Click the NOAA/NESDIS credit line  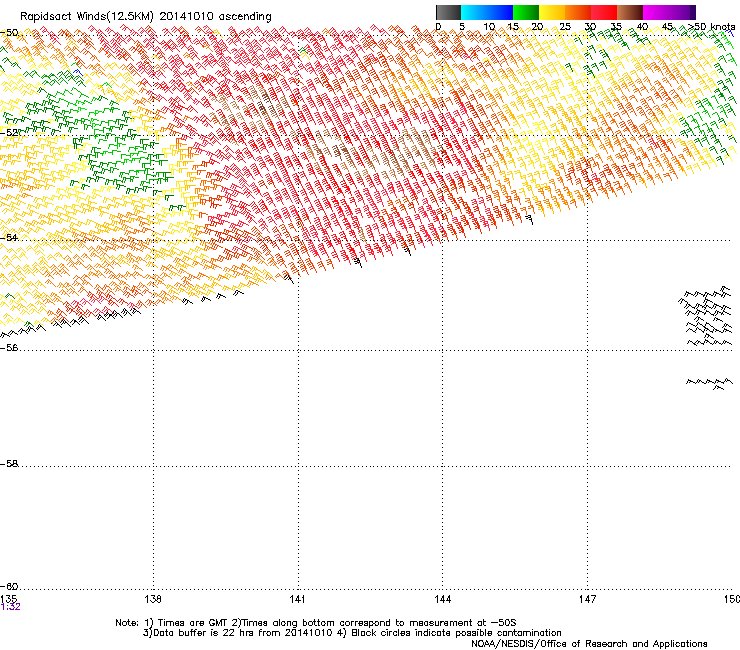point(589,643)
